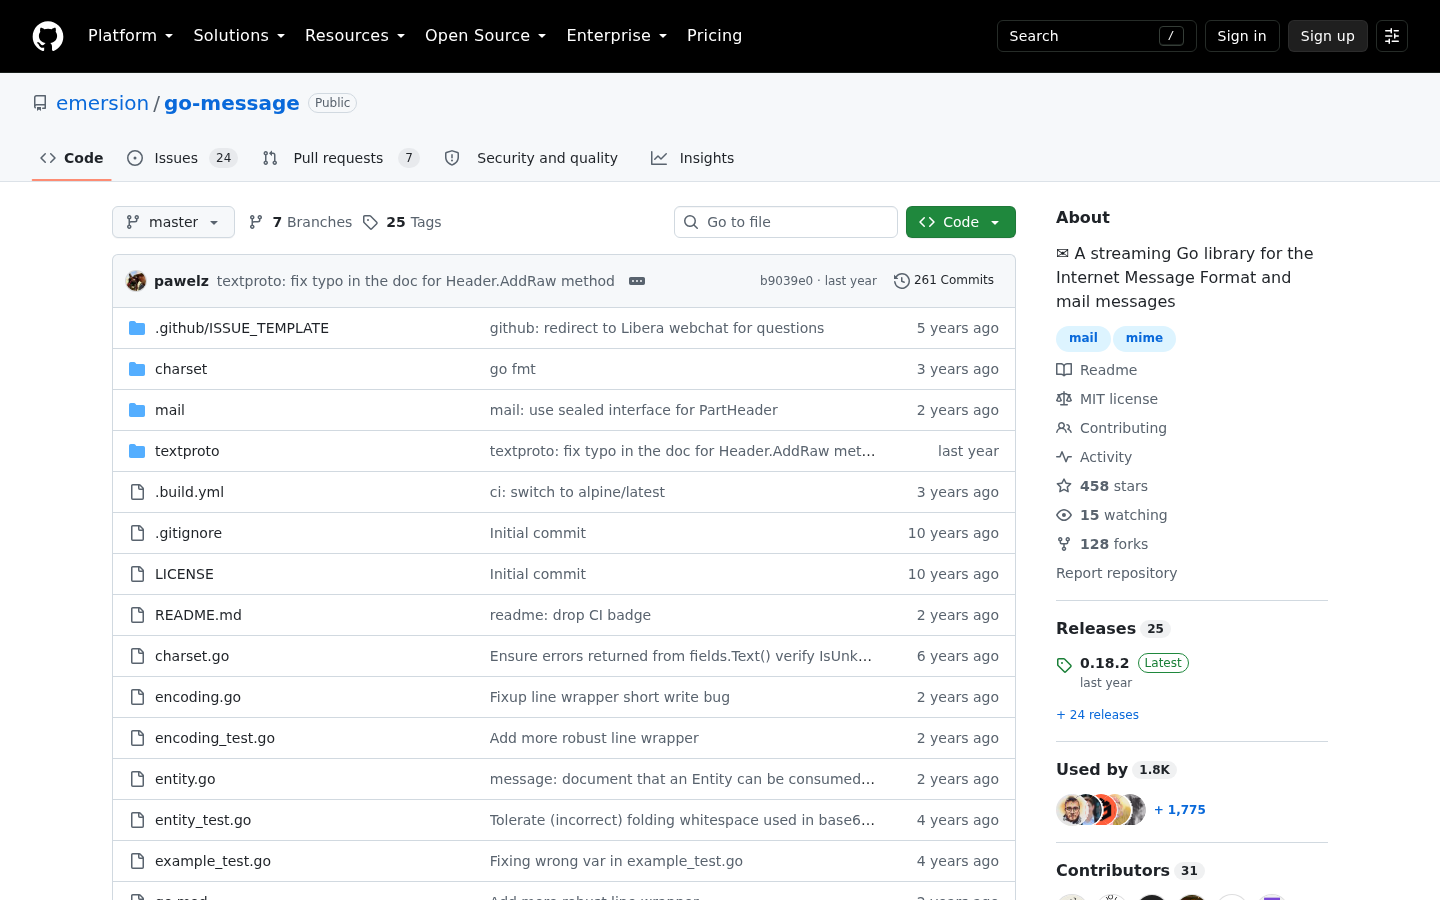Click the + 1,775 used by link
Image resolution: width=1440 pixels, height=900 pixels.
pos(1180,810)
